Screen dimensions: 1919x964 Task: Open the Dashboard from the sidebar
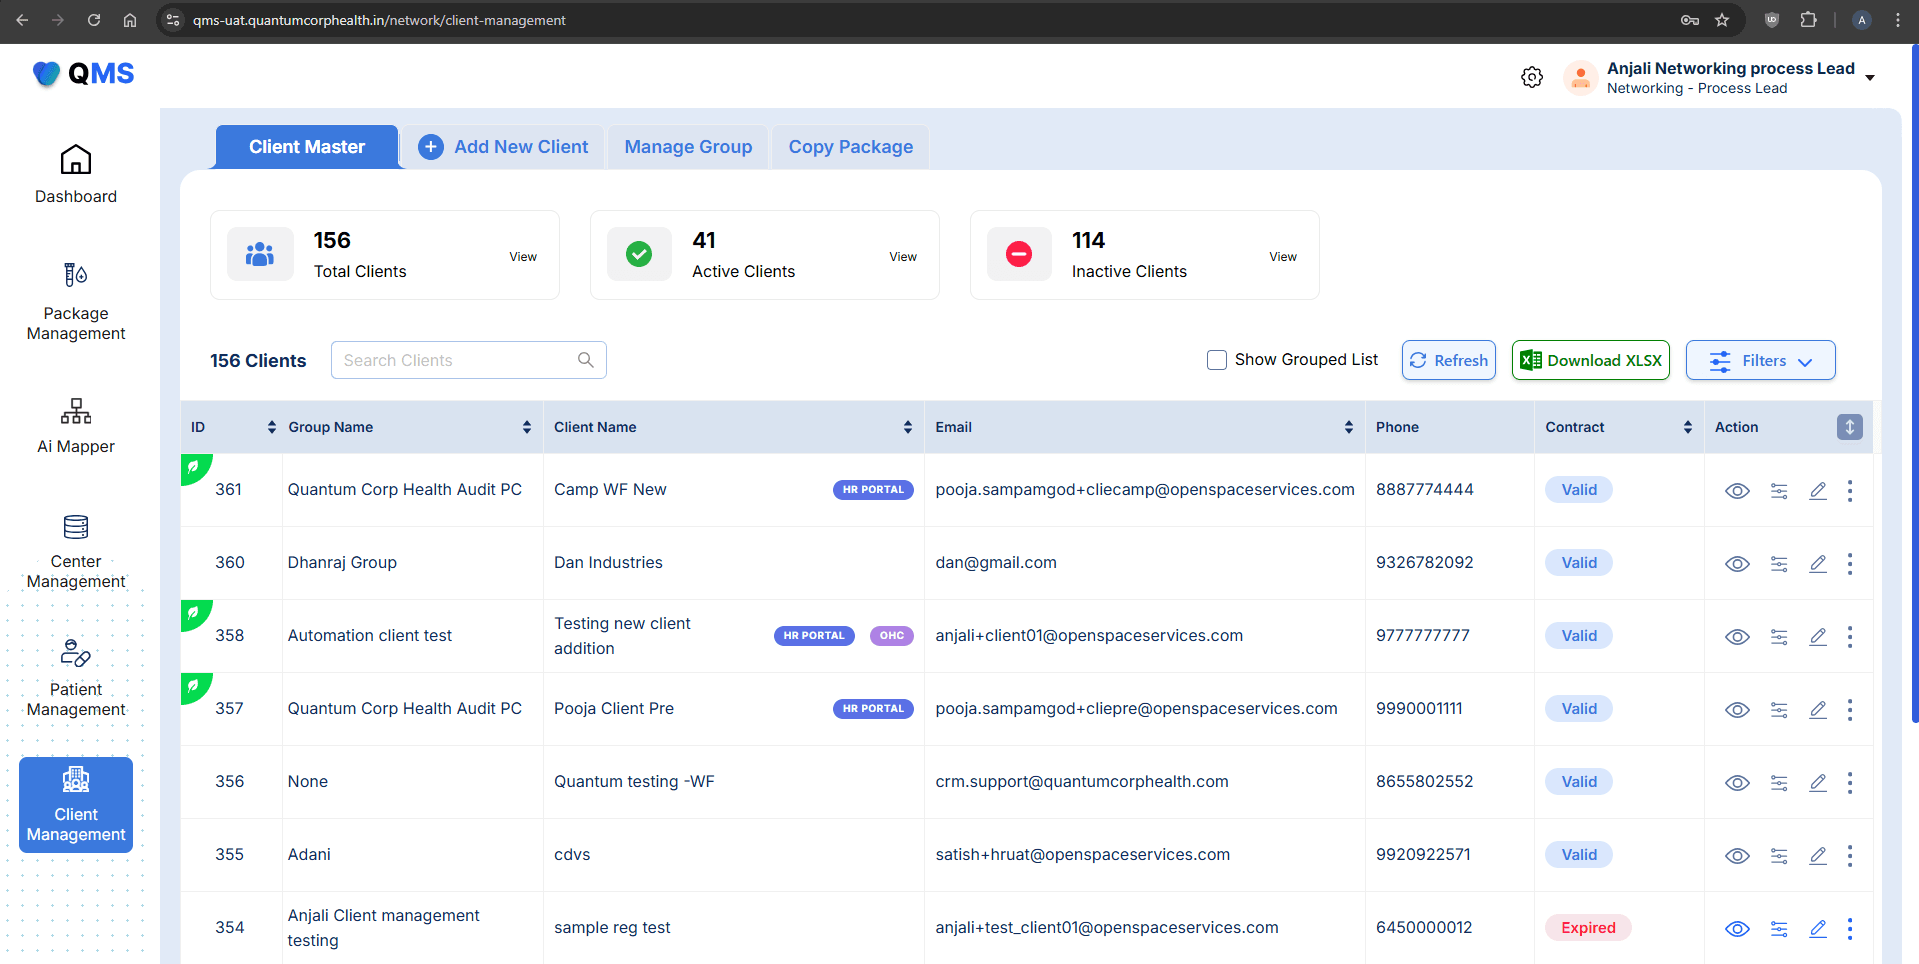[x=75, y=175]
